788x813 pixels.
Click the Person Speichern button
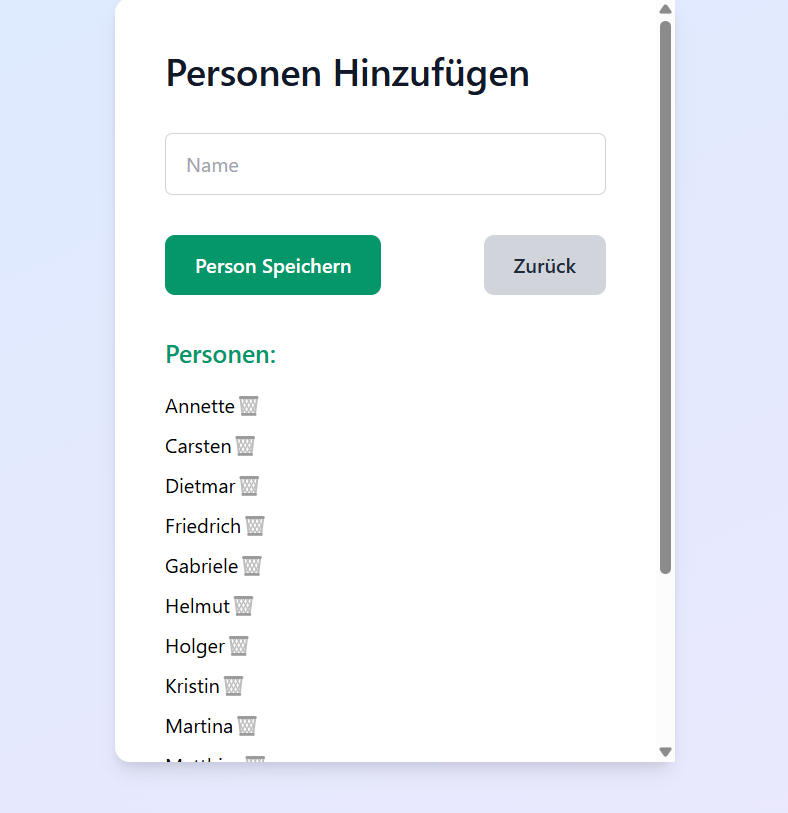[x=272, y=265]
